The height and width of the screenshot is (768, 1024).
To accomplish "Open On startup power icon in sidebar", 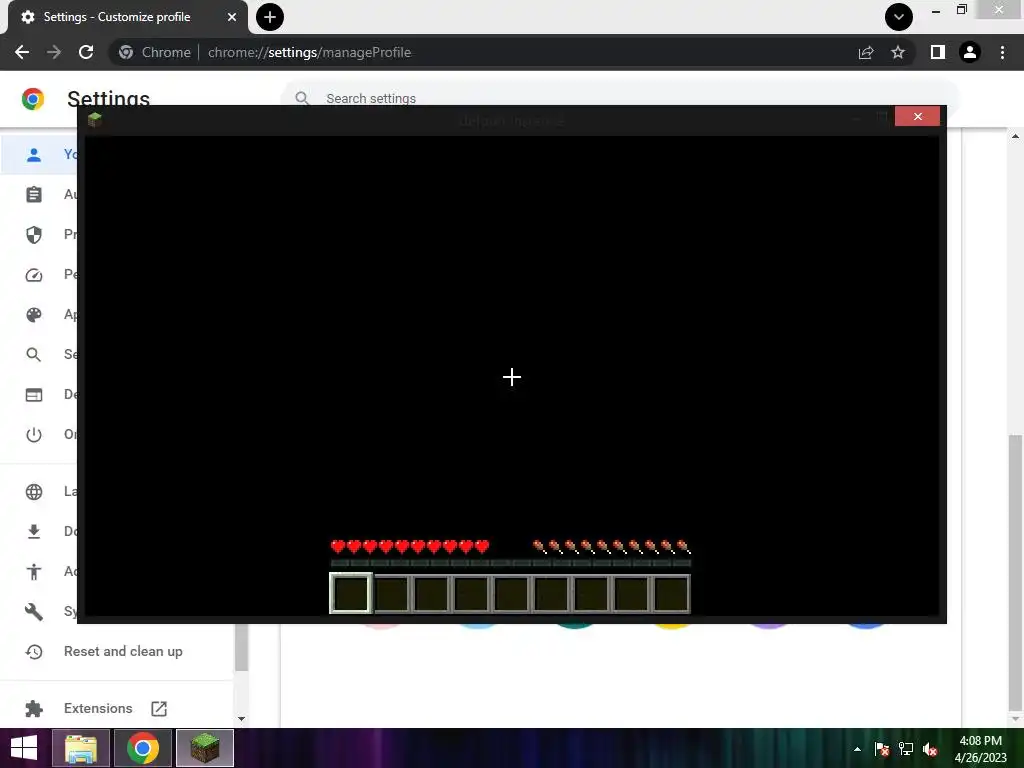I will pos(34,434).
